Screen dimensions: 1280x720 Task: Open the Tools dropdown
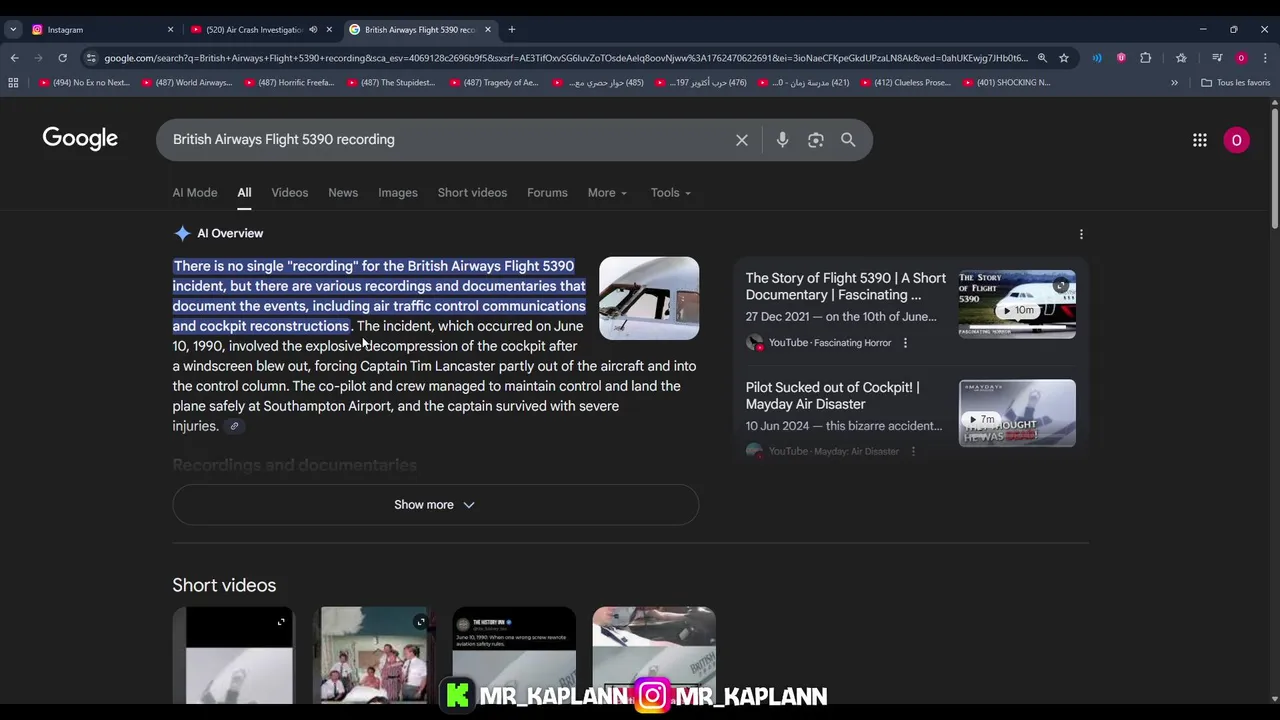(x=670, y=193)
